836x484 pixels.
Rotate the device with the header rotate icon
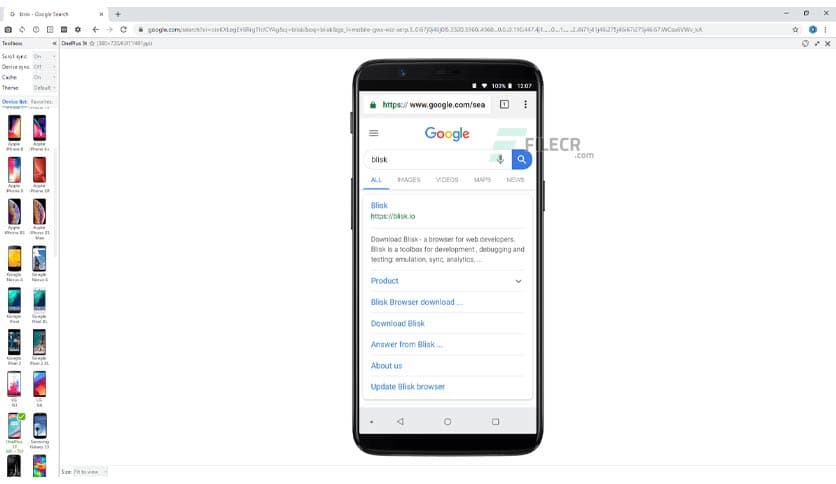tap(805, 44)
